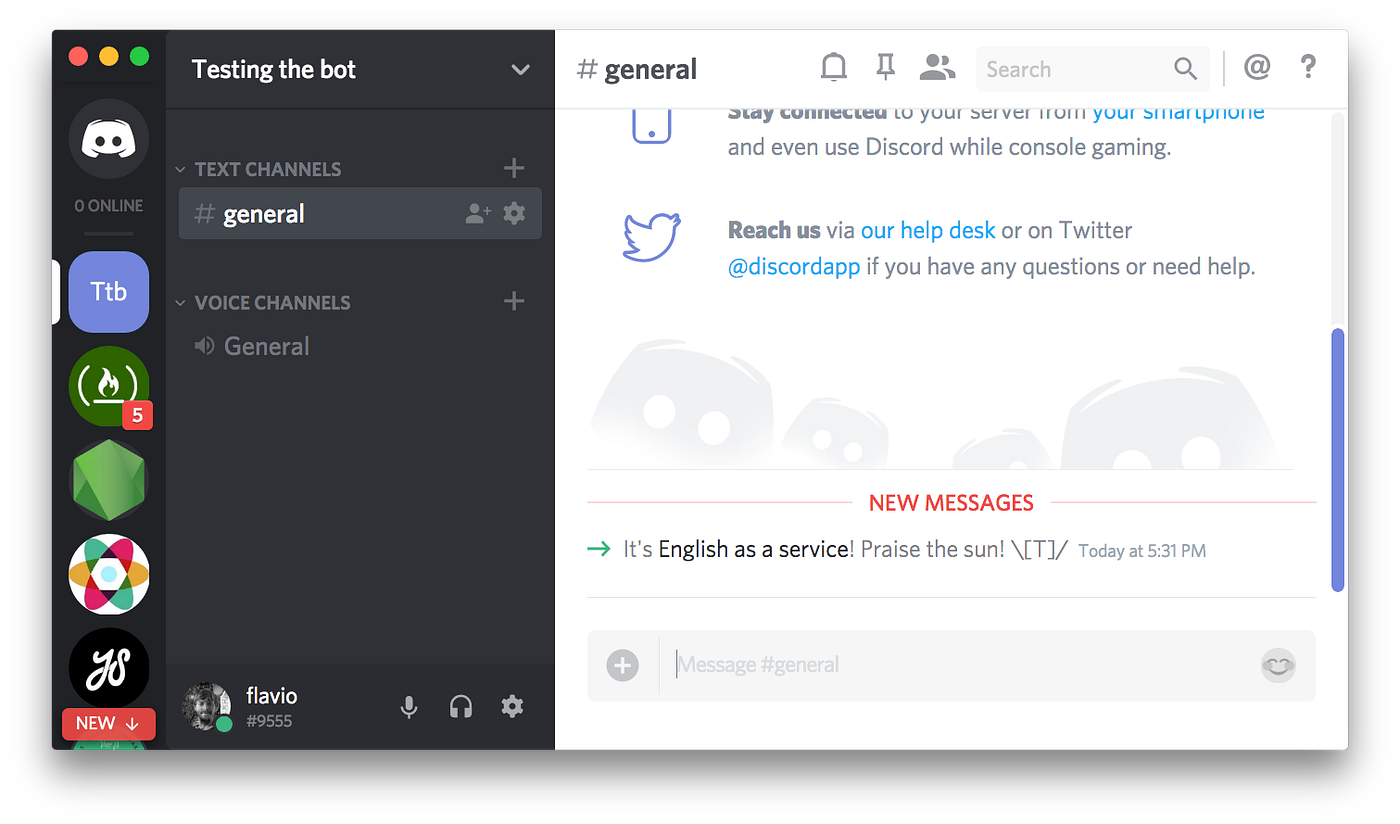
Task: Open the emoji picker
Action: tap(1278, 665)
